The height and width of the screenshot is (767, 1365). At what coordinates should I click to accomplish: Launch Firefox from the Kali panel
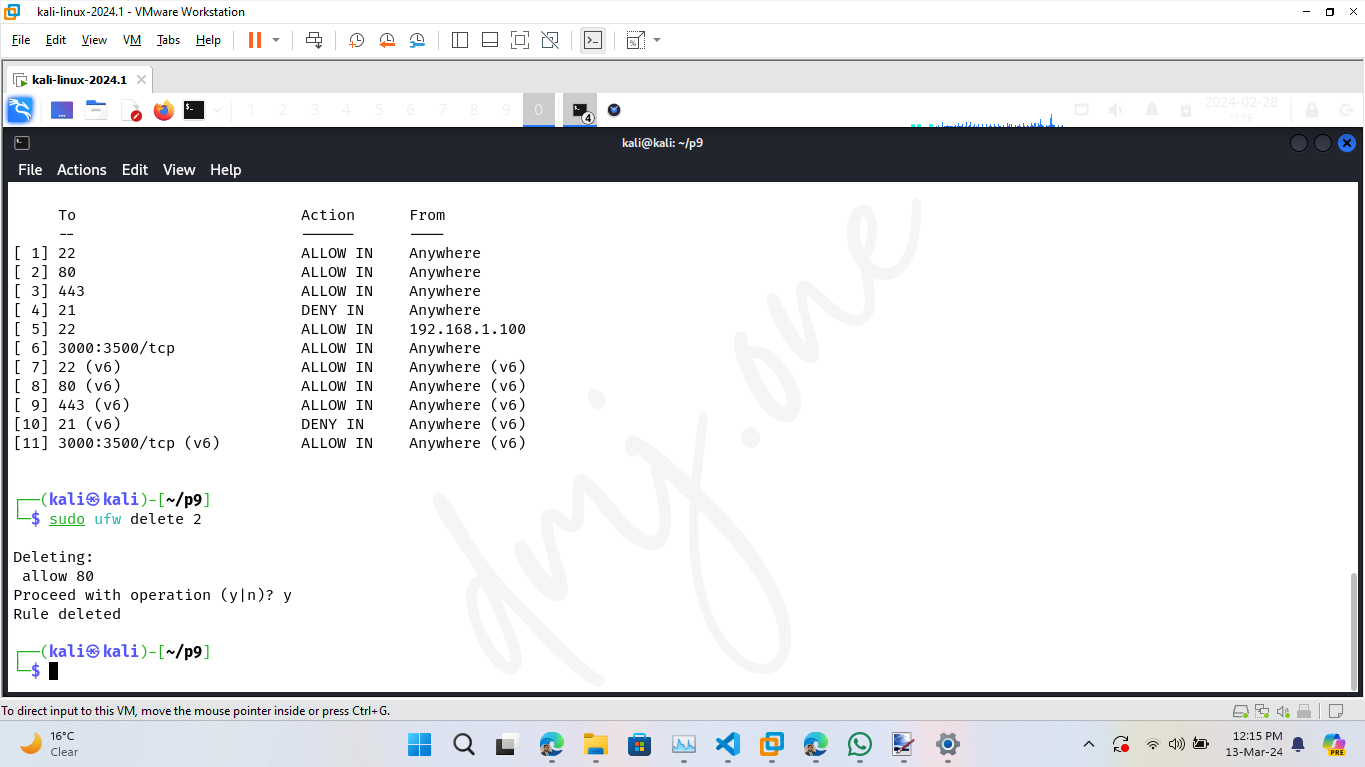point(164,110)
